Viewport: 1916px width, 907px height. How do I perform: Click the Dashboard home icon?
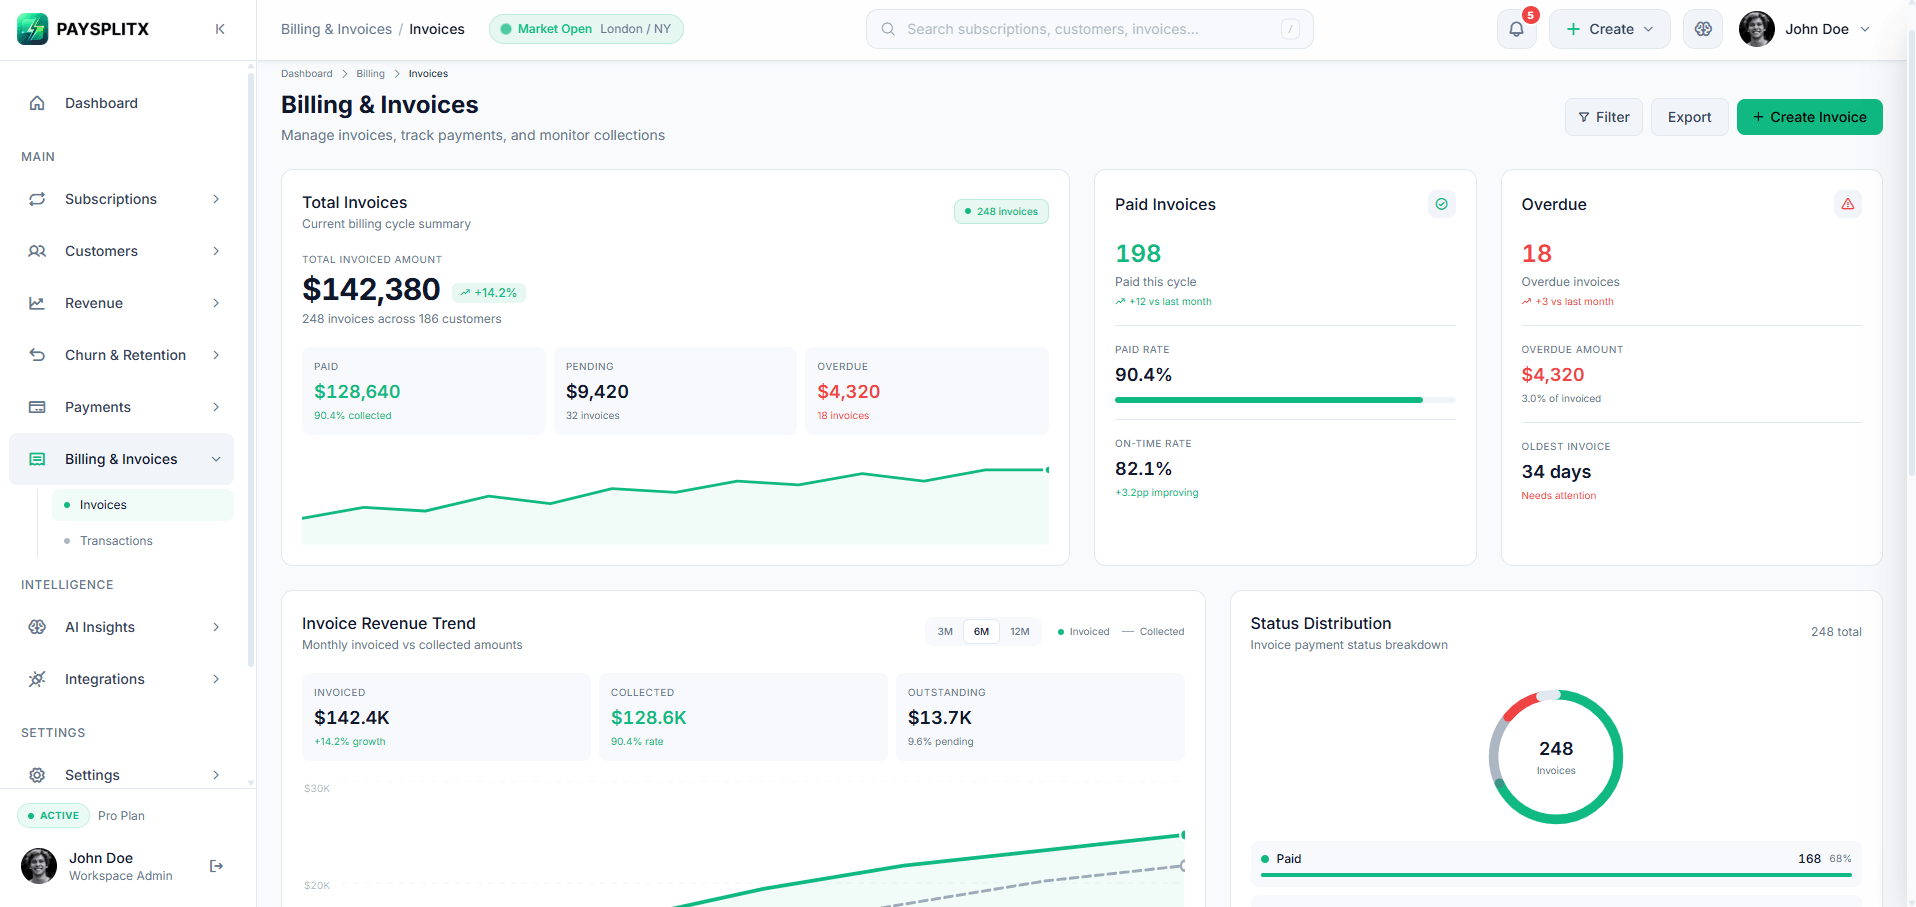click(37, 103)
